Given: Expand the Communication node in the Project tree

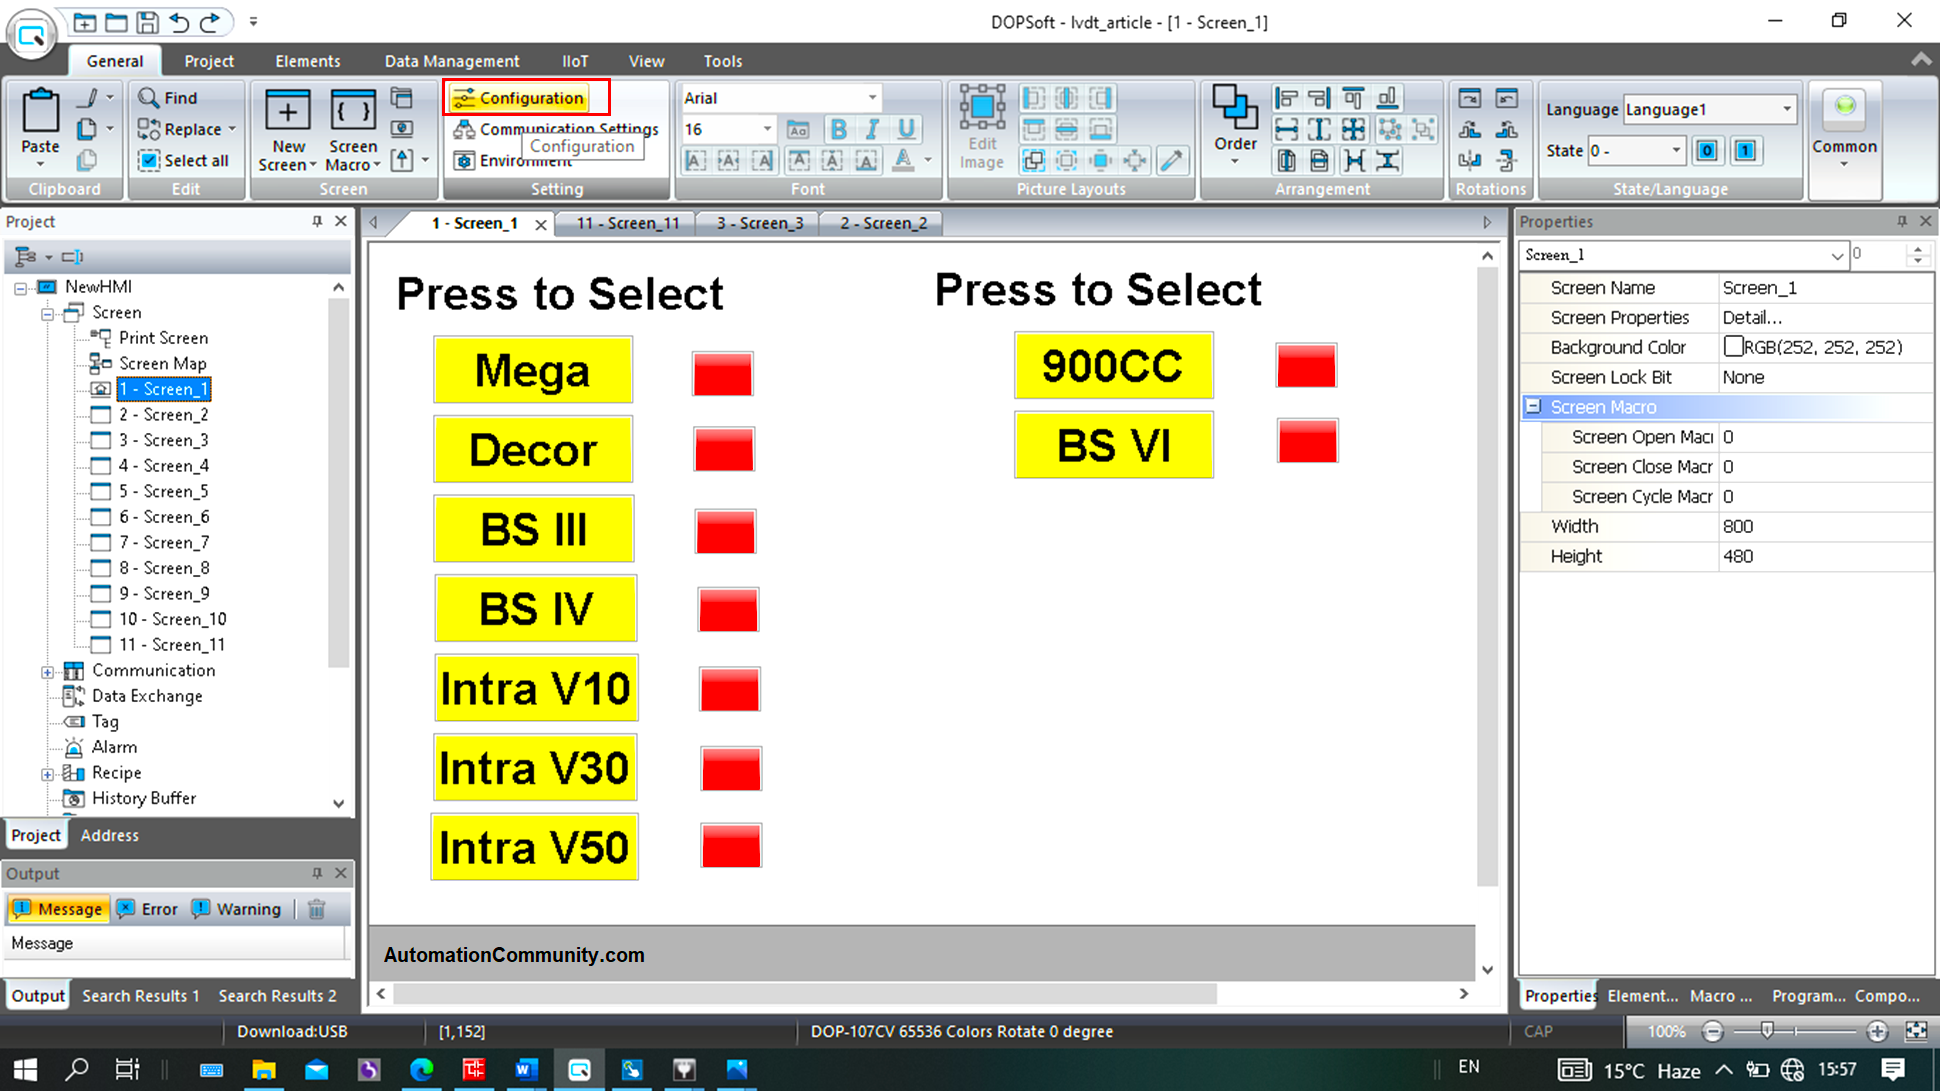Looking at the screenshot, I should tap(49, 671).
